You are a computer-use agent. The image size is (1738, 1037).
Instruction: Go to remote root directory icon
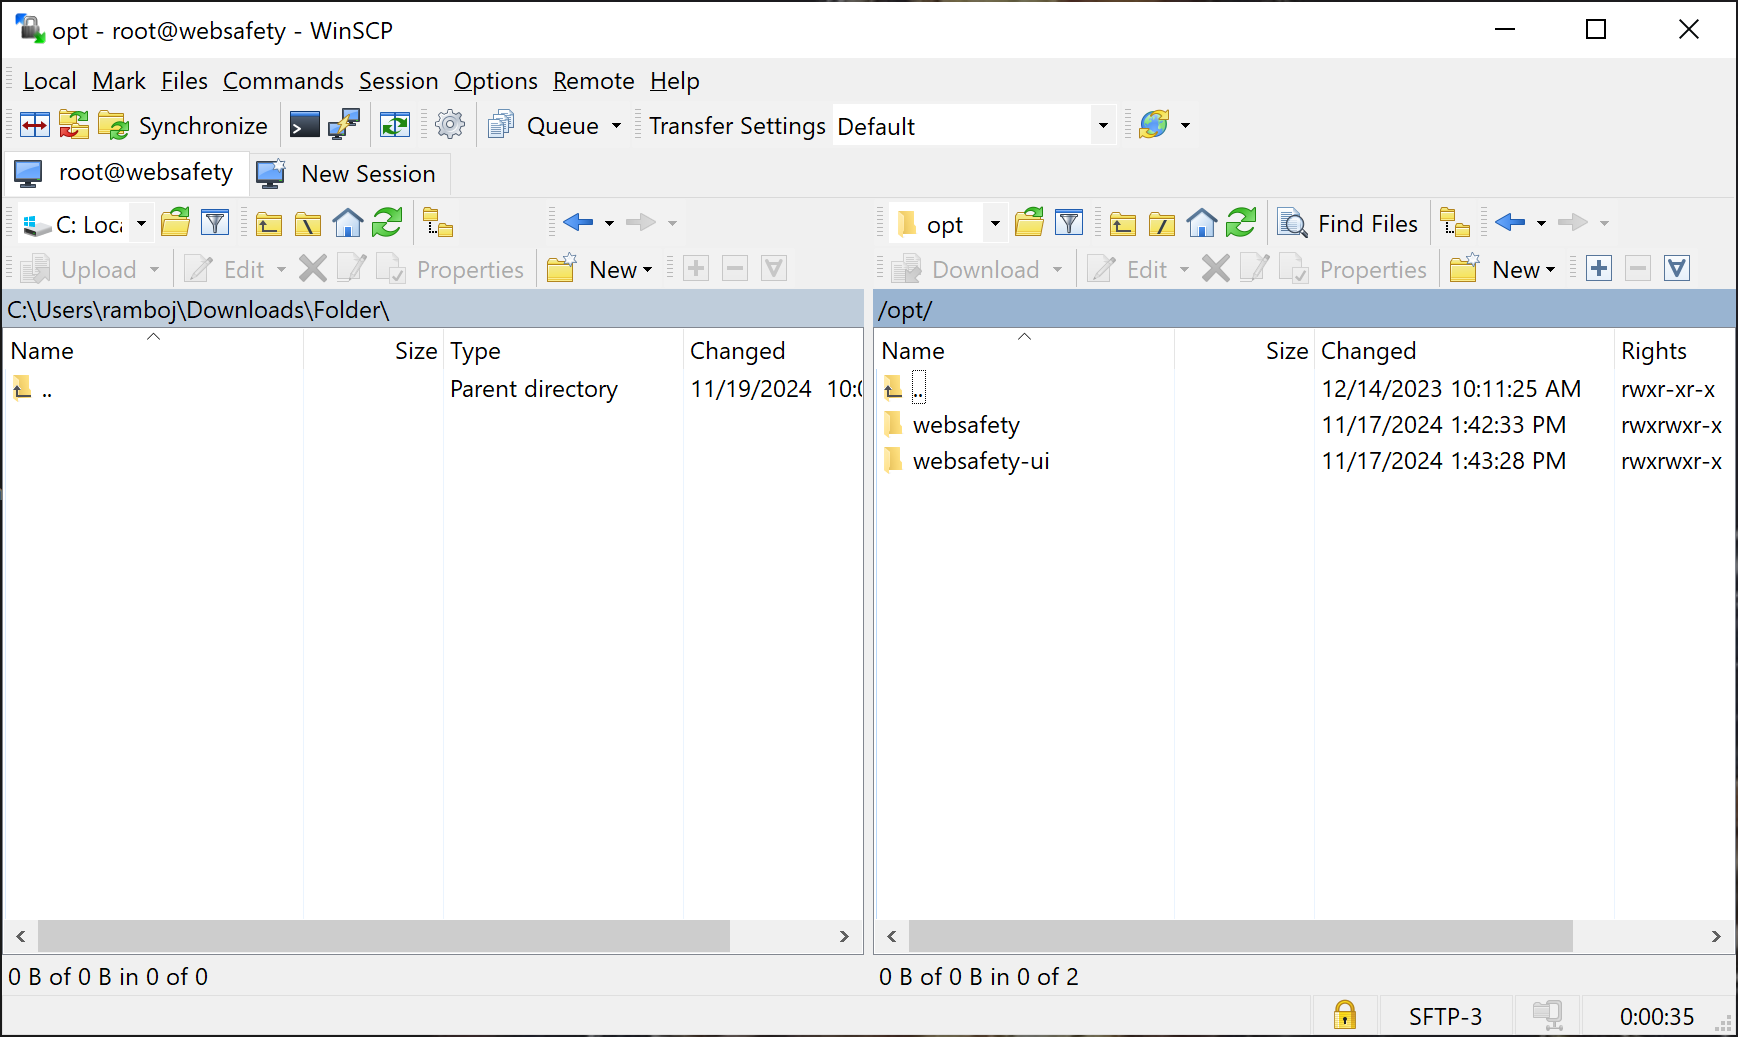pyautogui.click(x=1162, y=223)
